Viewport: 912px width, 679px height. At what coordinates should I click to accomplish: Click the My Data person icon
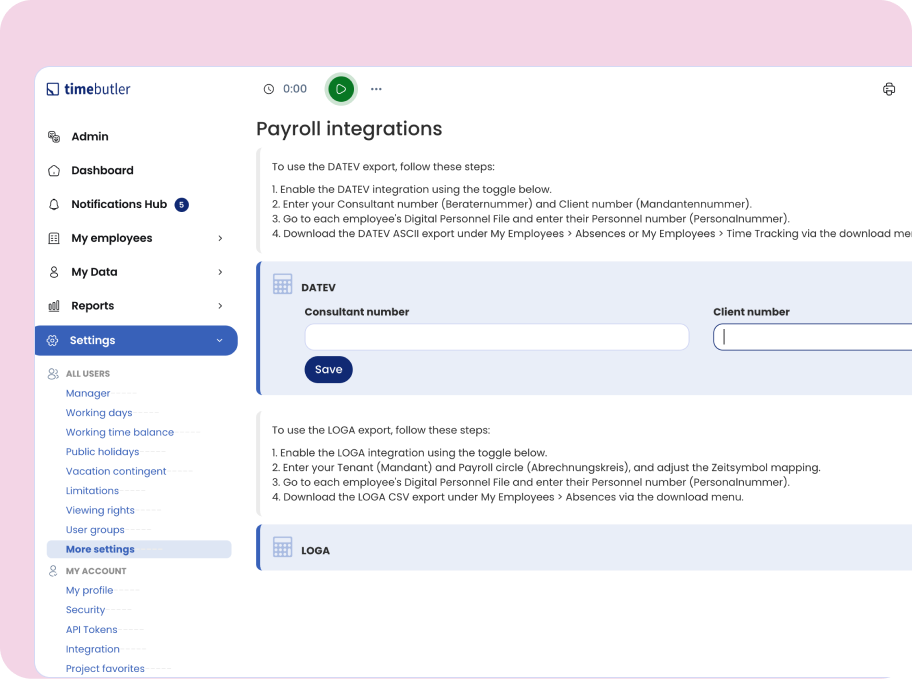54,272
